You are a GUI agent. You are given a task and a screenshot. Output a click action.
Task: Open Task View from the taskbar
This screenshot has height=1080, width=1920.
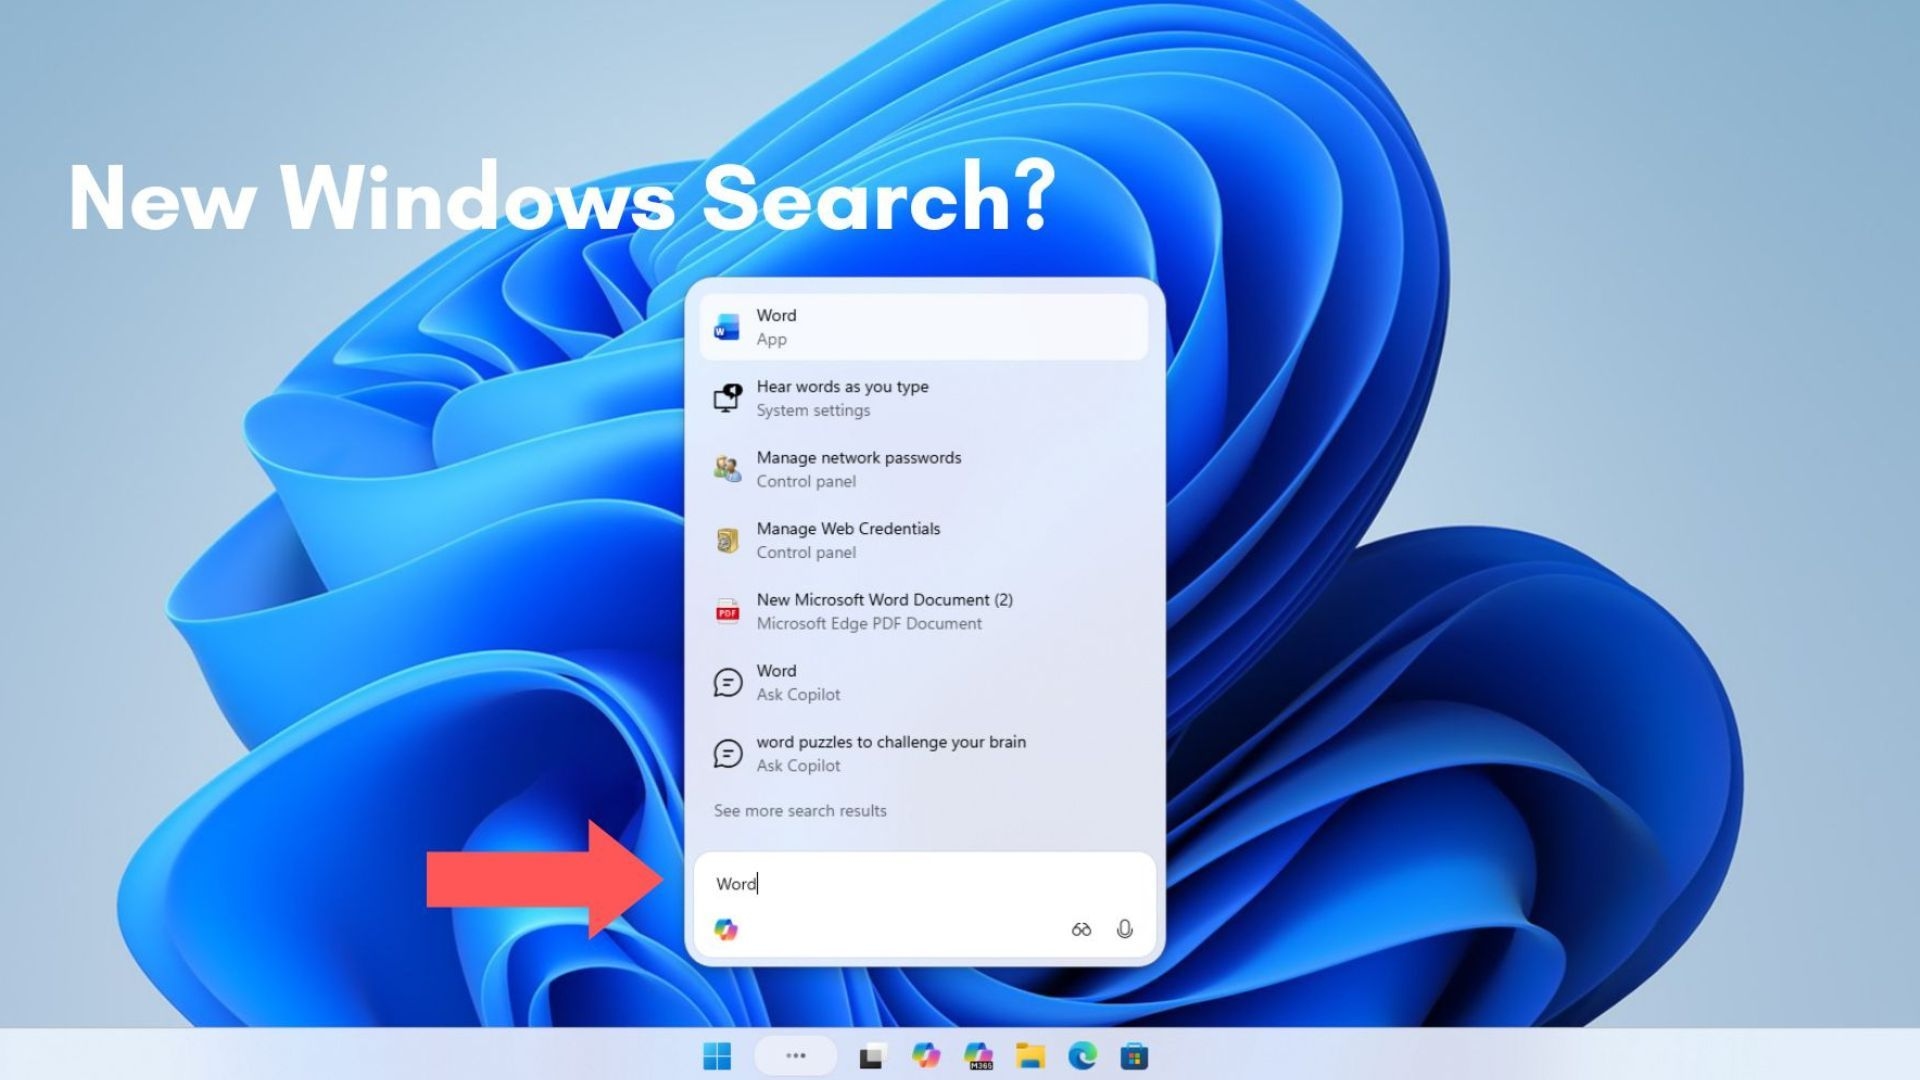871,1055
